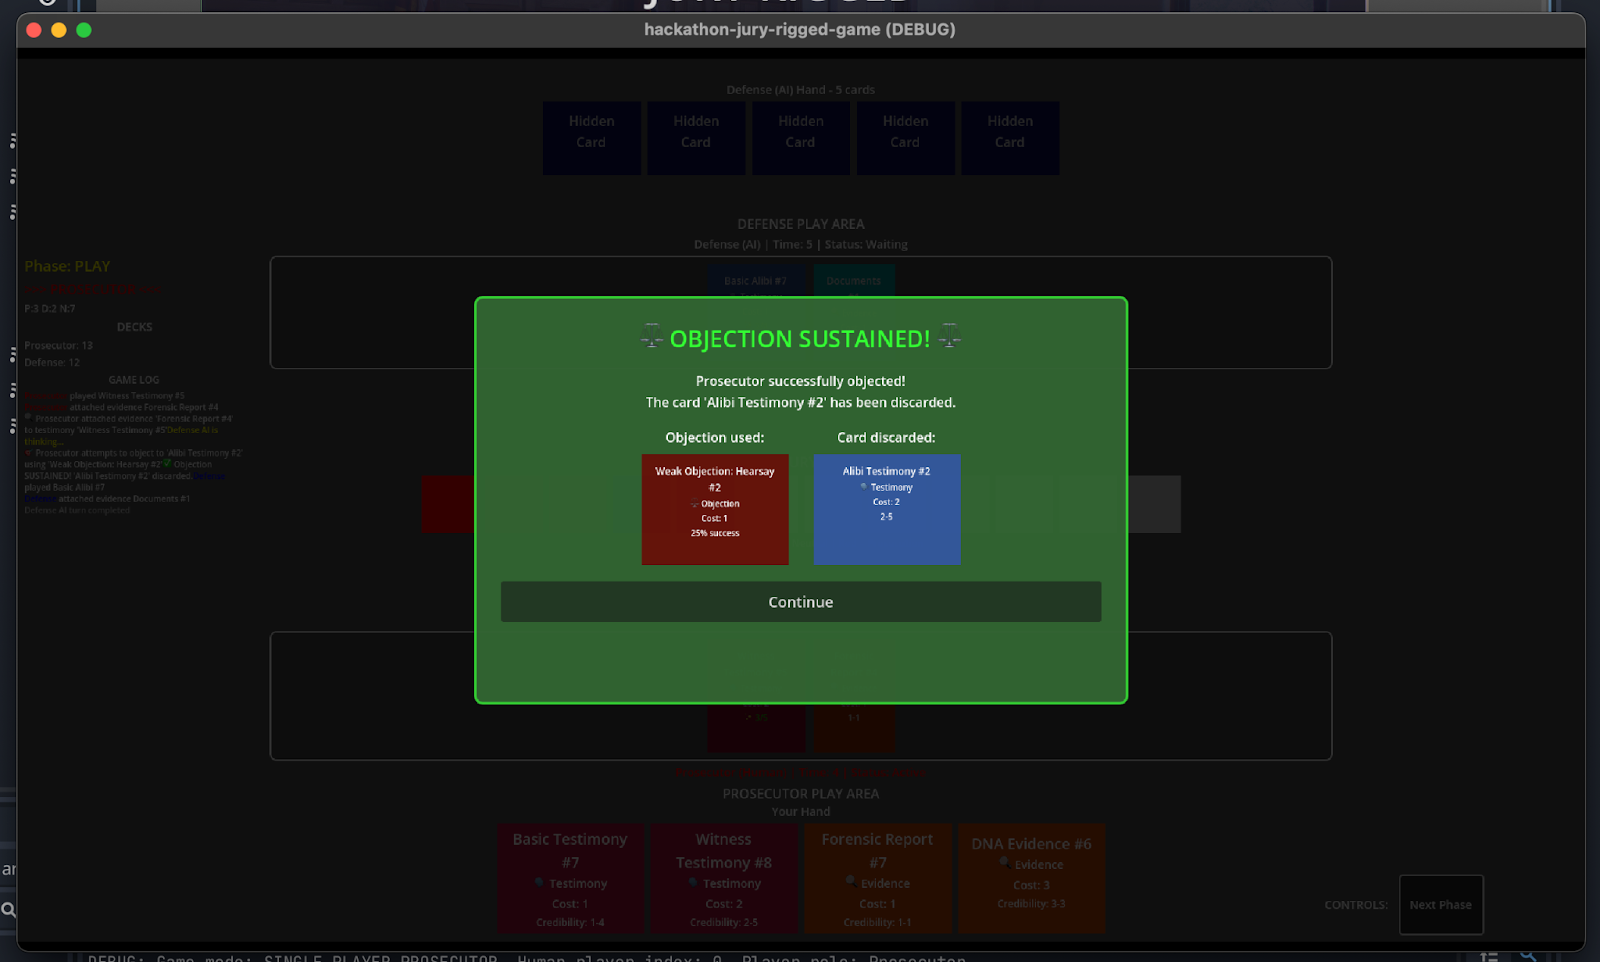This screenshot has height=962, width=1600.
Task: Click the green checkmark icon in the game log
Action: pos(166,464)
